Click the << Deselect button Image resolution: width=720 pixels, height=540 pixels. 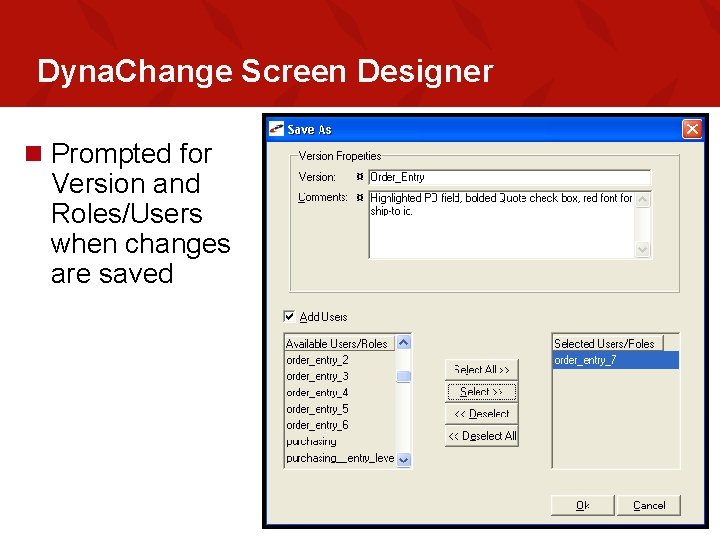pos(482,414)
